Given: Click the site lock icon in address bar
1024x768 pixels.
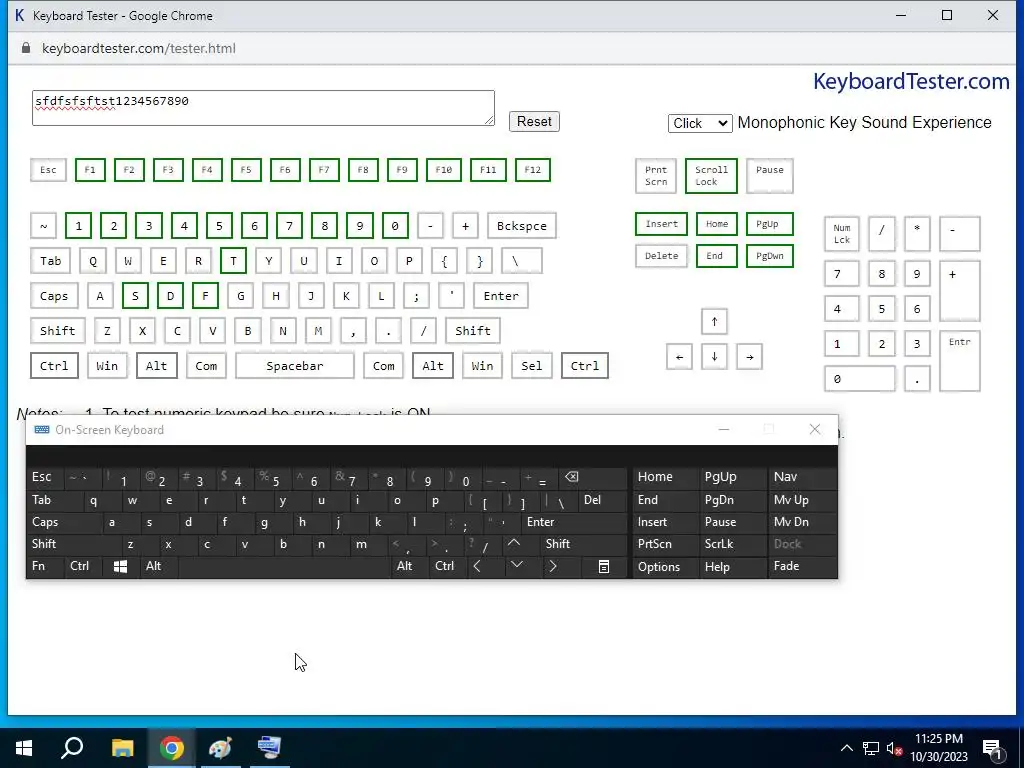Looking at the screenshot, I should coord(26,48).
